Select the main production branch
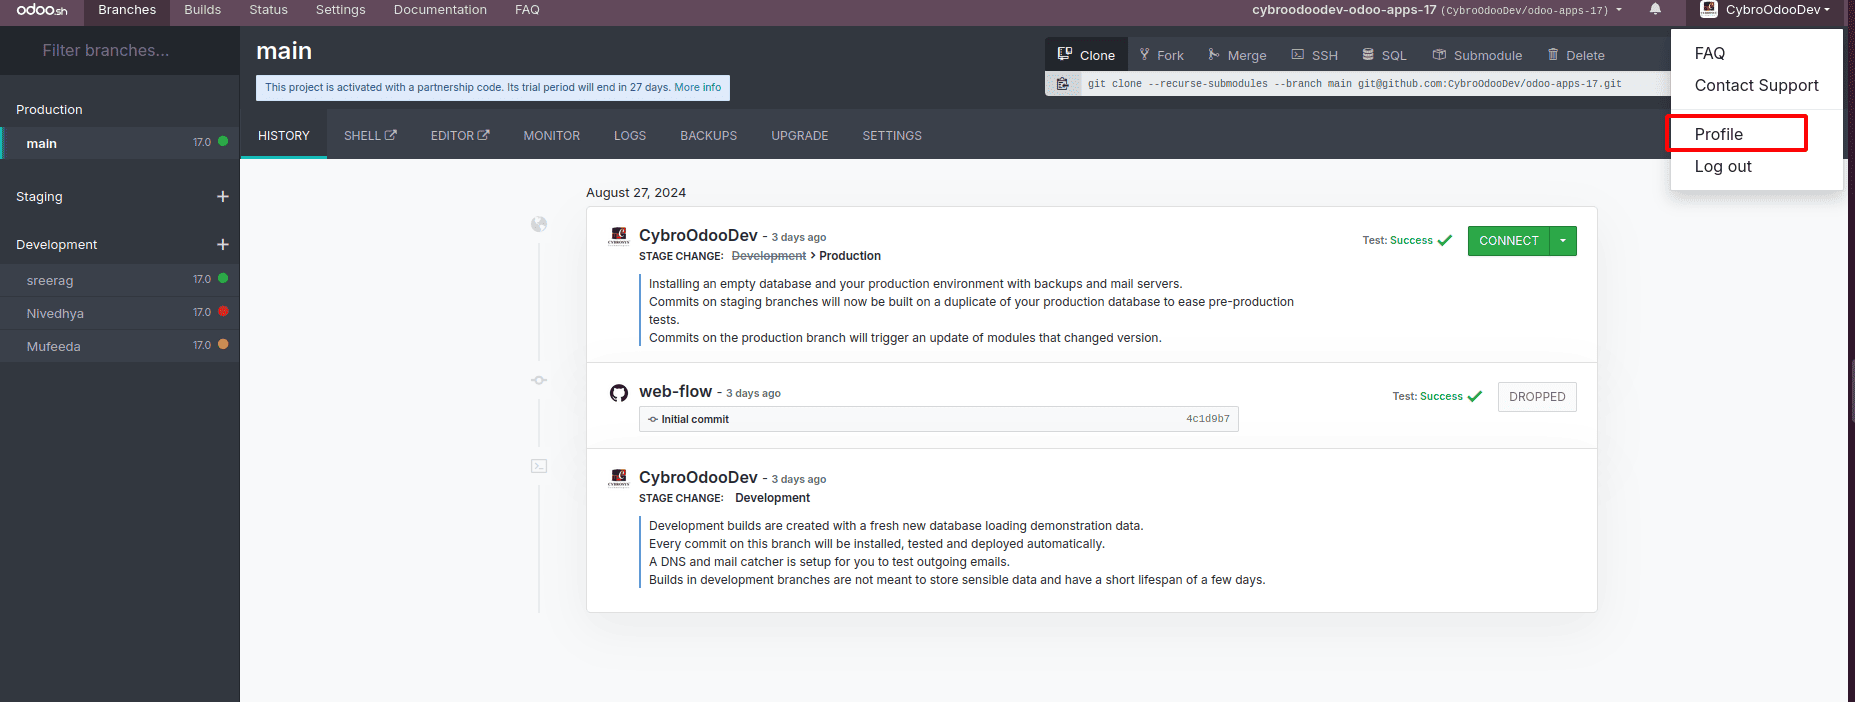 (x=120, y=143)
